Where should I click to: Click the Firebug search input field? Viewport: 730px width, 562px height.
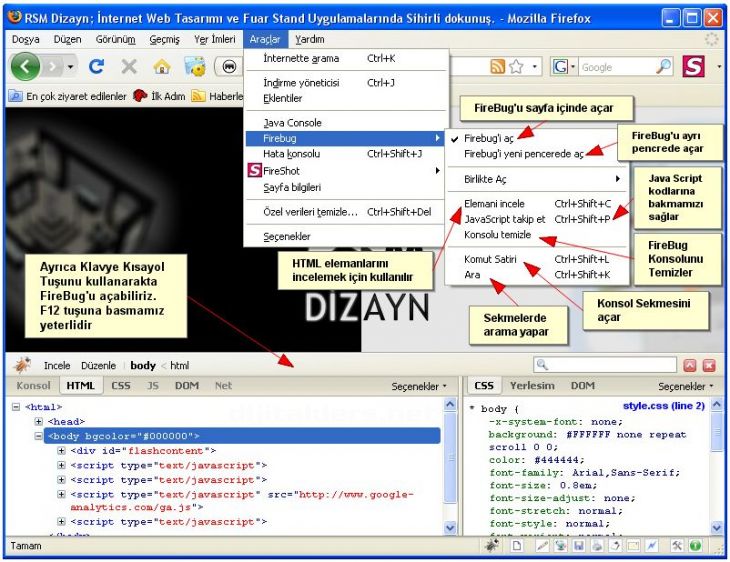[x=605, y=365]
